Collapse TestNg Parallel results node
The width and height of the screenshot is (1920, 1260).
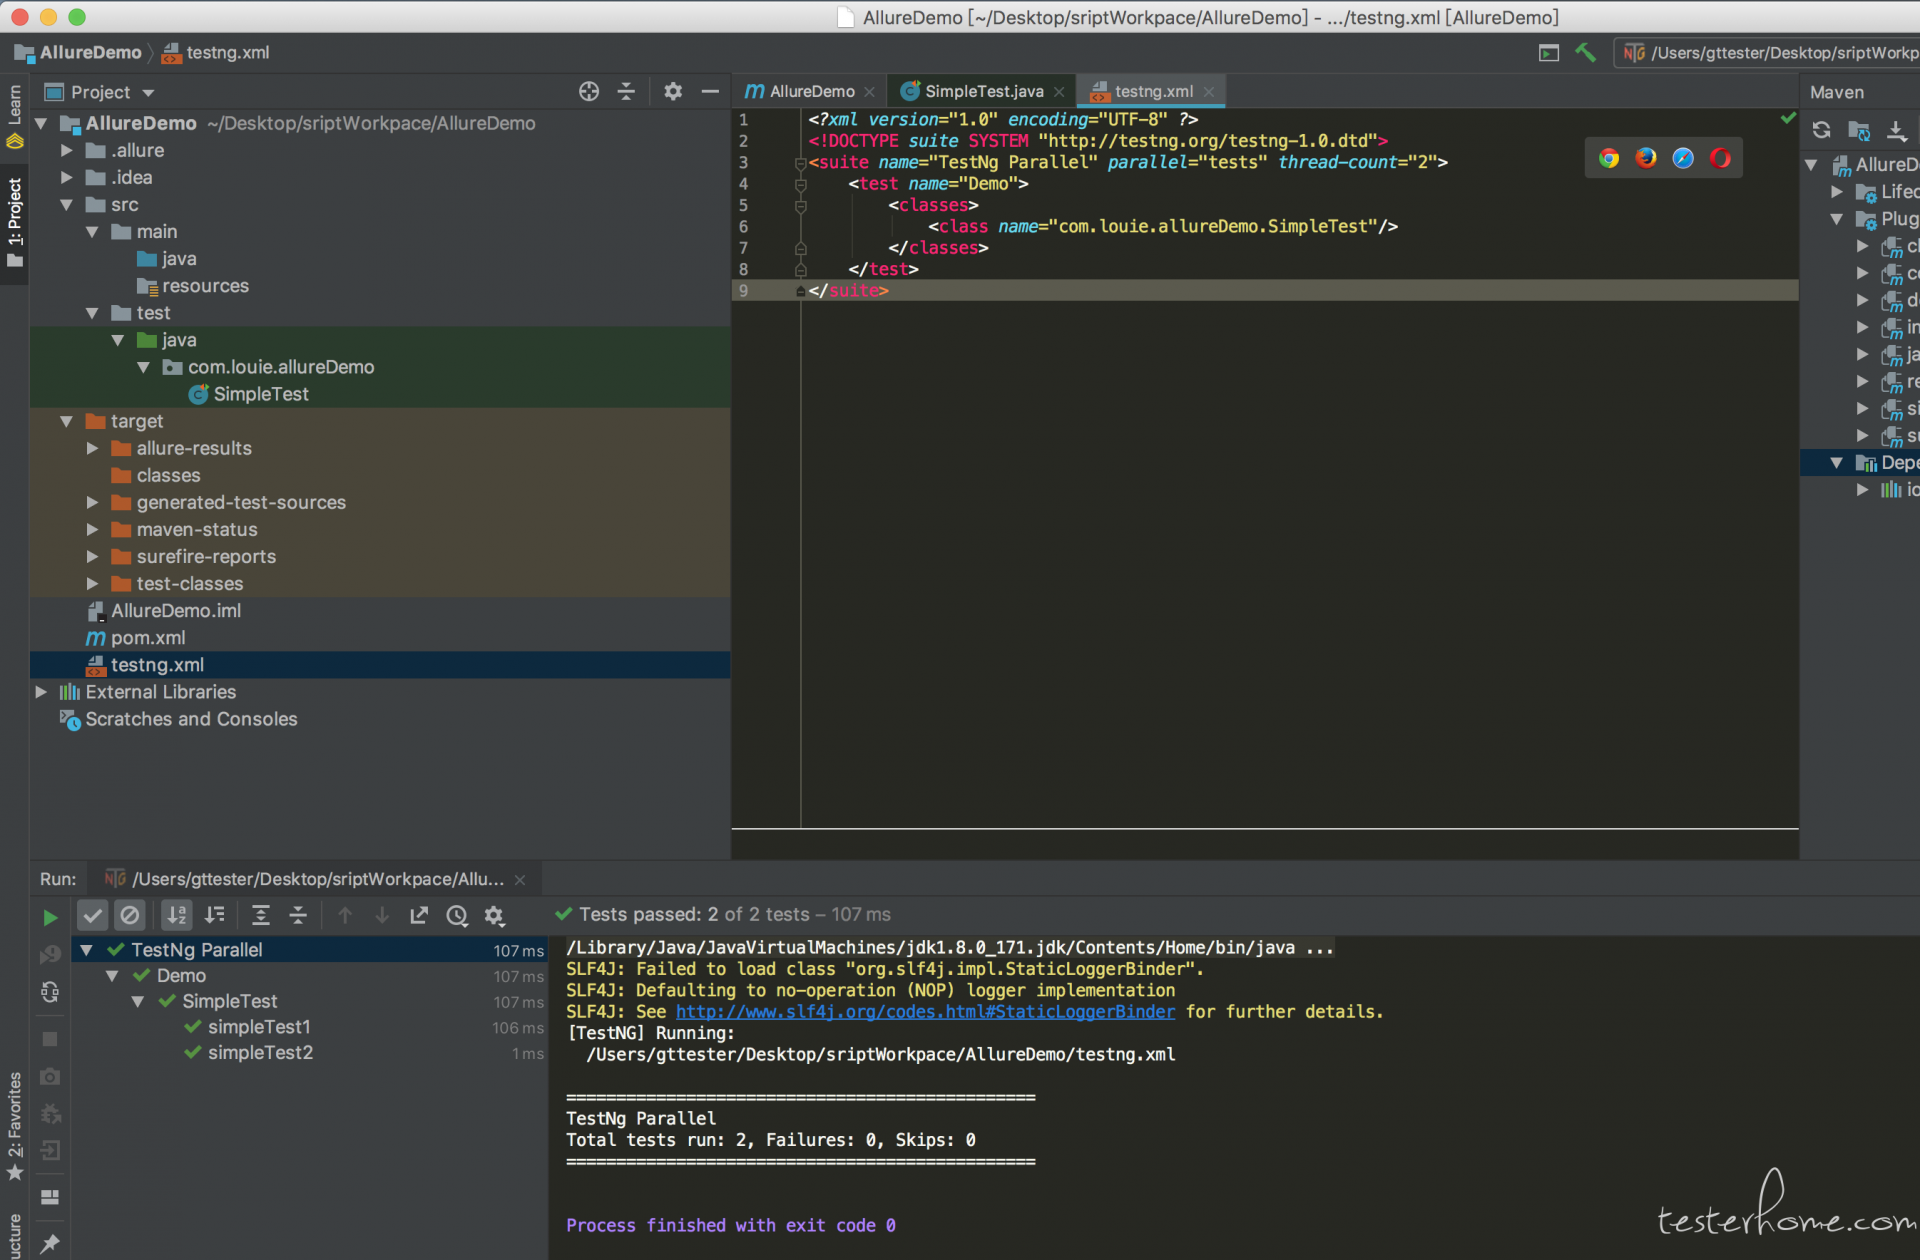point(87,950)
